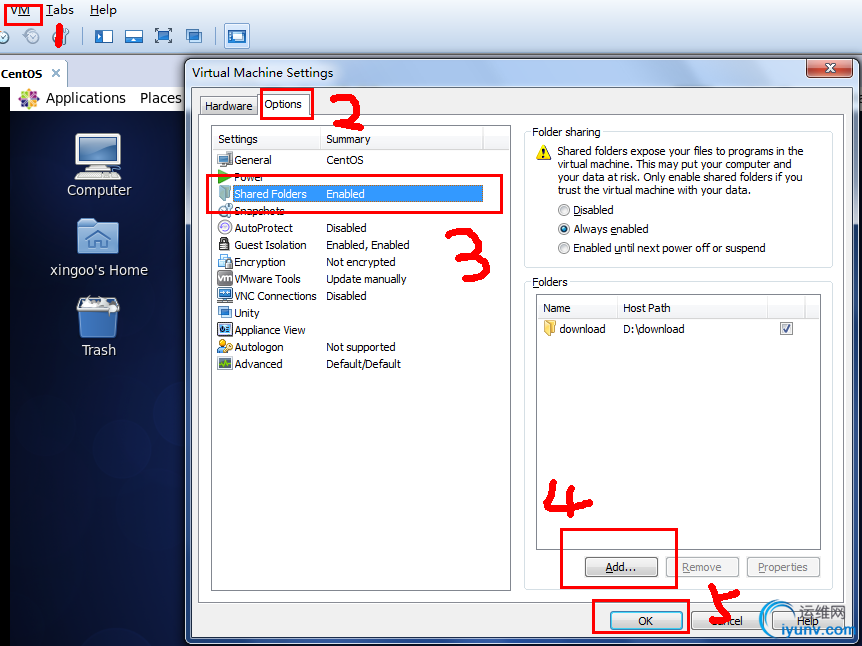Click the Encryption icon

[225, 262]
